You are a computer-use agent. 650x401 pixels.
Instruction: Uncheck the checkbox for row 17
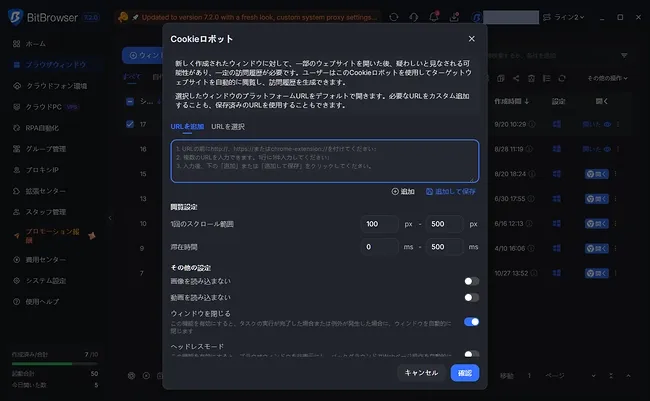pyautogui.click(x=130, y=124)
